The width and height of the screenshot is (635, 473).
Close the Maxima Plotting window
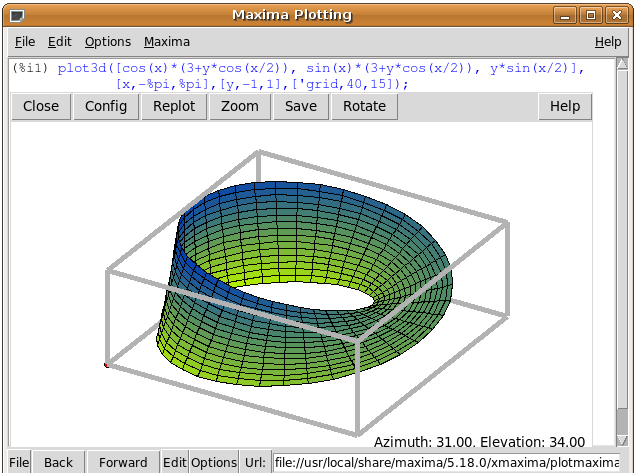tap(616, 16)
